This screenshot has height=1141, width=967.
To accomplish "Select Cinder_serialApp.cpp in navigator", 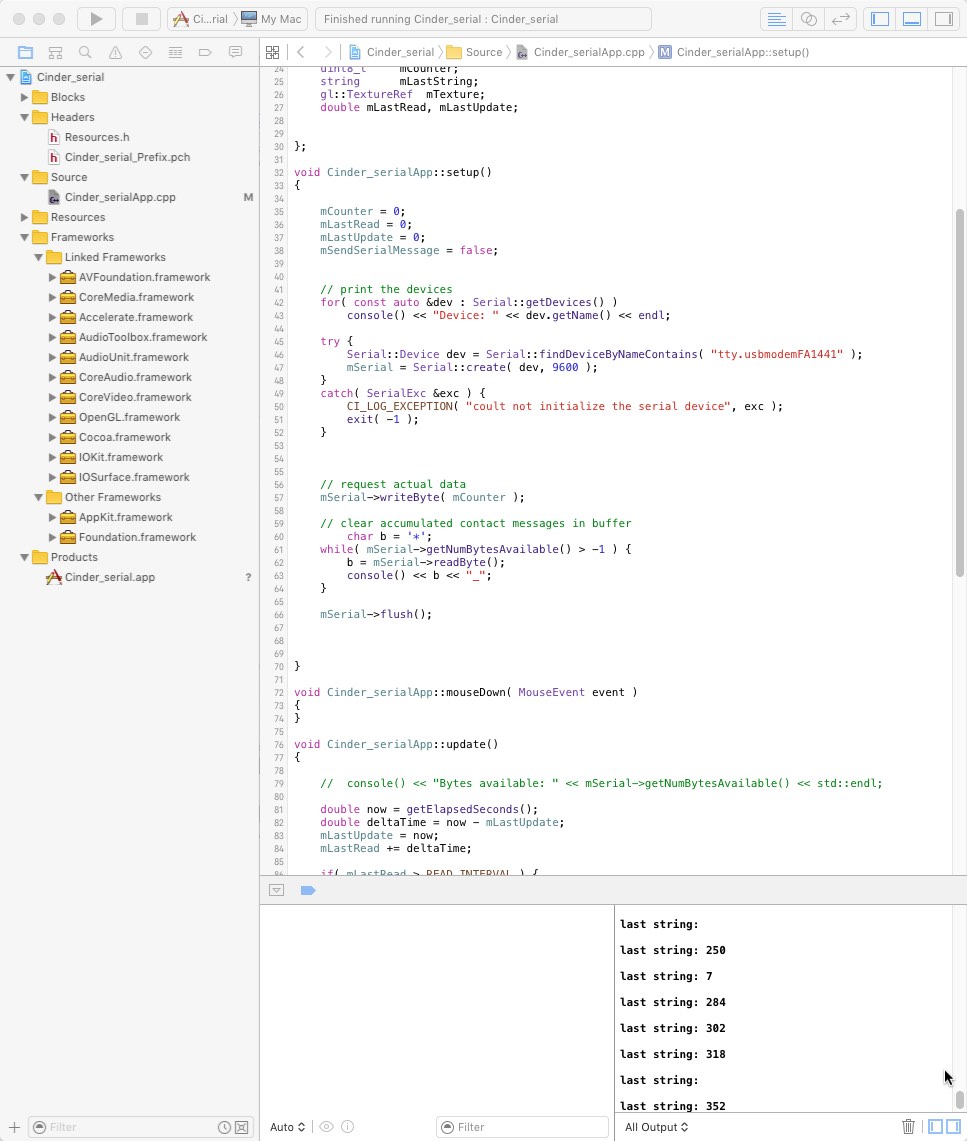I will coord(120,197).
